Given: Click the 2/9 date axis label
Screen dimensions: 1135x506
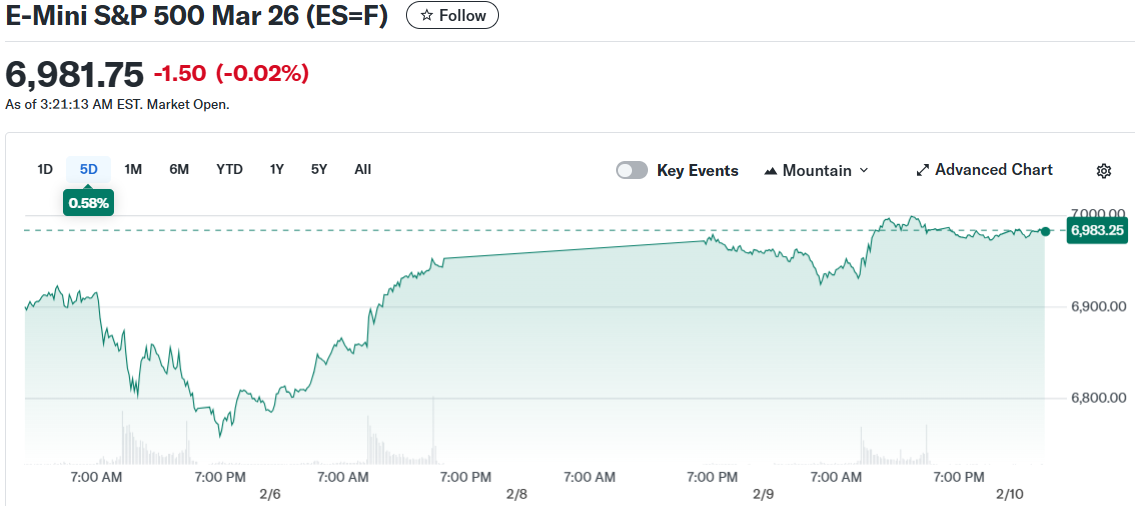Looking at the screenshot, I should (x=763, y=494).
